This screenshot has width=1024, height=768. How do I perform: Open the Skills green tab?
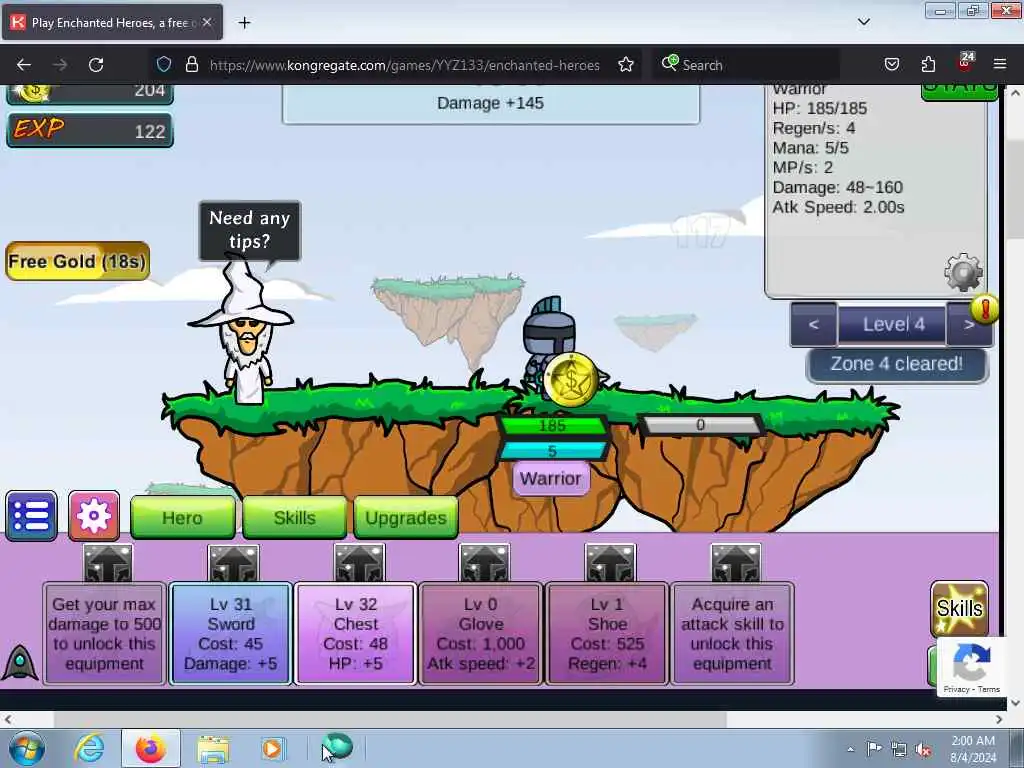tap(295, 518)
